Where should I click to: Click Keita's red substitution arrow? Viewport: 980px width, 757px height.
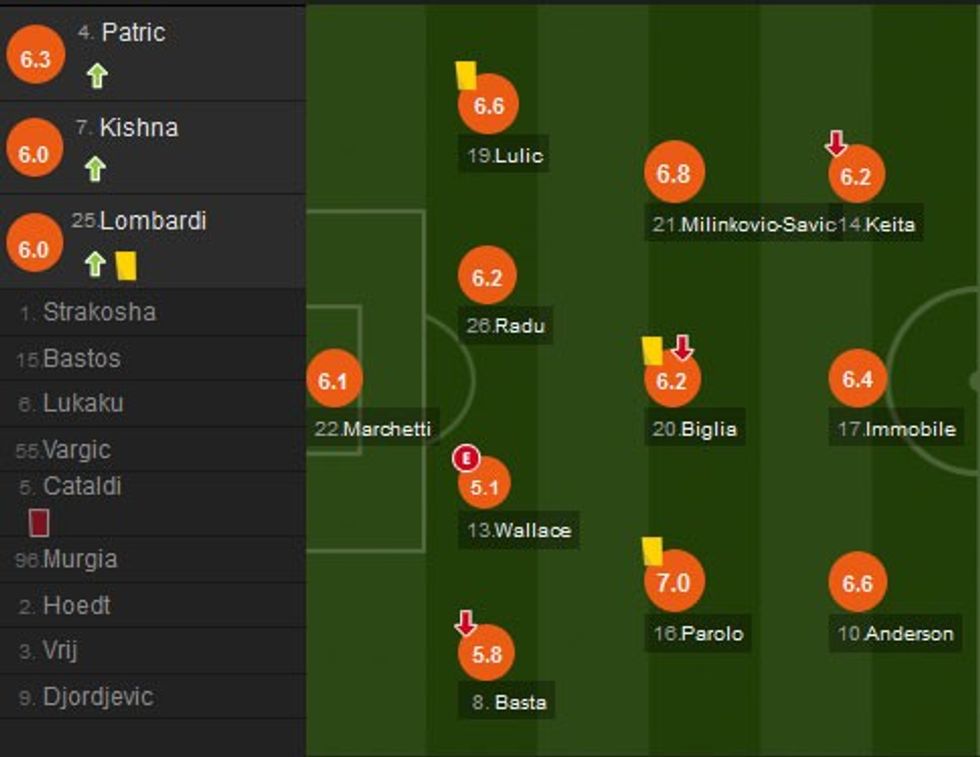click(x=835, y=145)
